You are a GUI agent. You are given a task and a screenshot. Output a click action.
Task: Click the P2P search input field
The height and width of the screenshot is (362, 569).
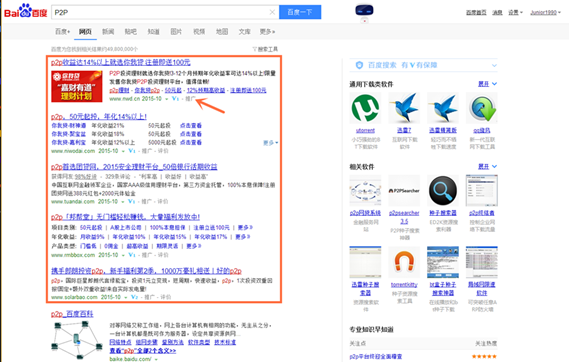click(165, 12)
